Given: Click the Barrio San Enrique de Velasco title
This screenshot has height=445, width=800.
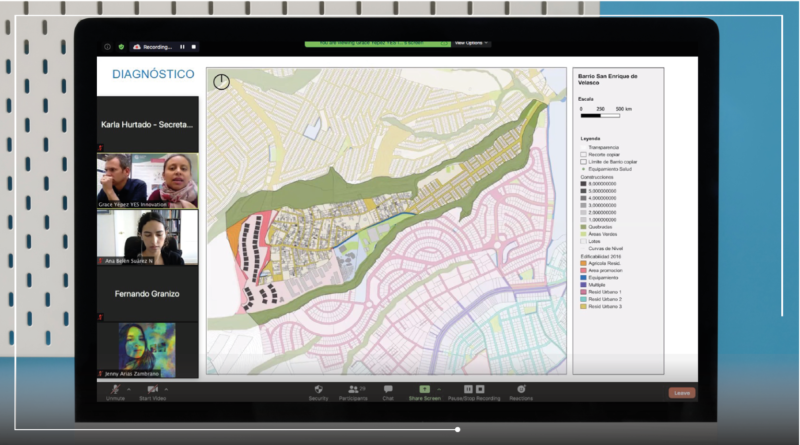Looking at the screenshot, I should (608, 79).
